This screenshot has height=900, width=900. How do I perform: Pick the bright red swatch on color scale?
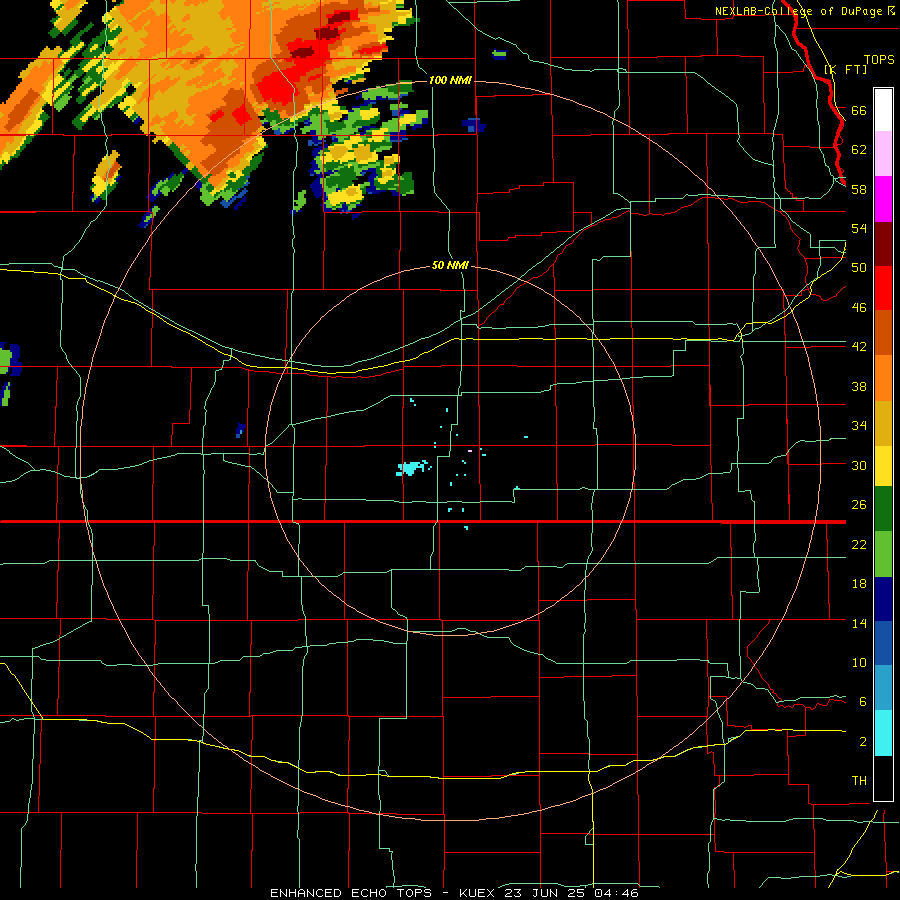(883, 288)
